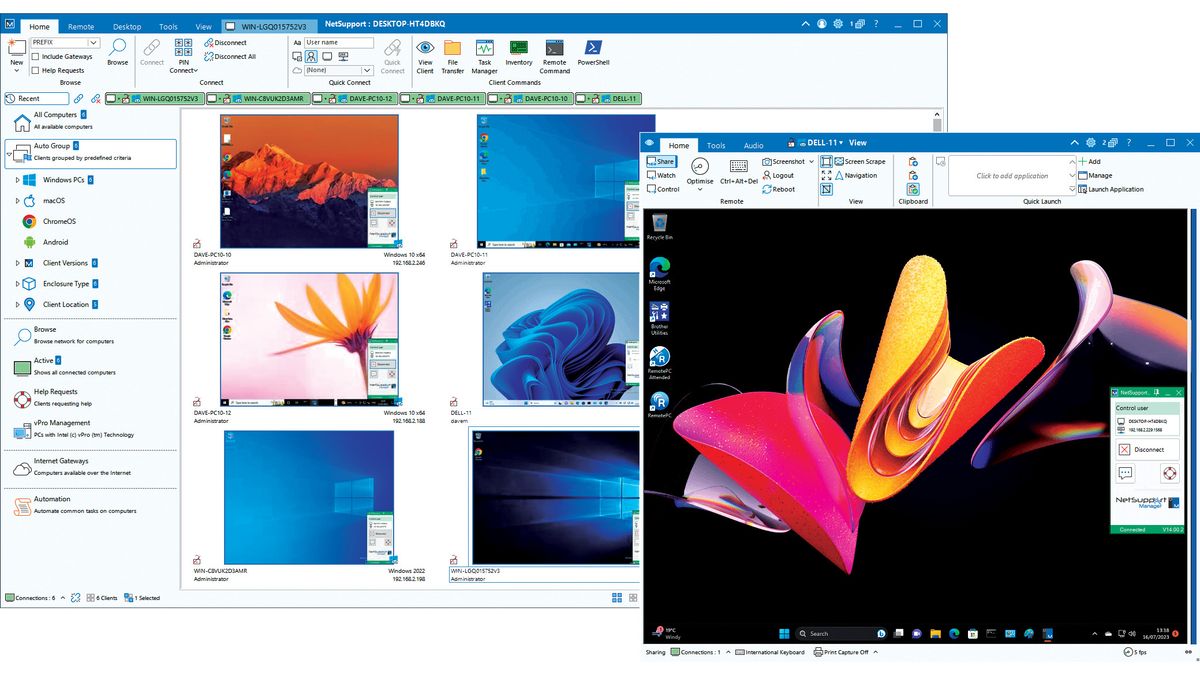This screenshot has height=675, width=1200.
Task: Enable the Include Gateways checkbox
Action: (x=37, y=56)
